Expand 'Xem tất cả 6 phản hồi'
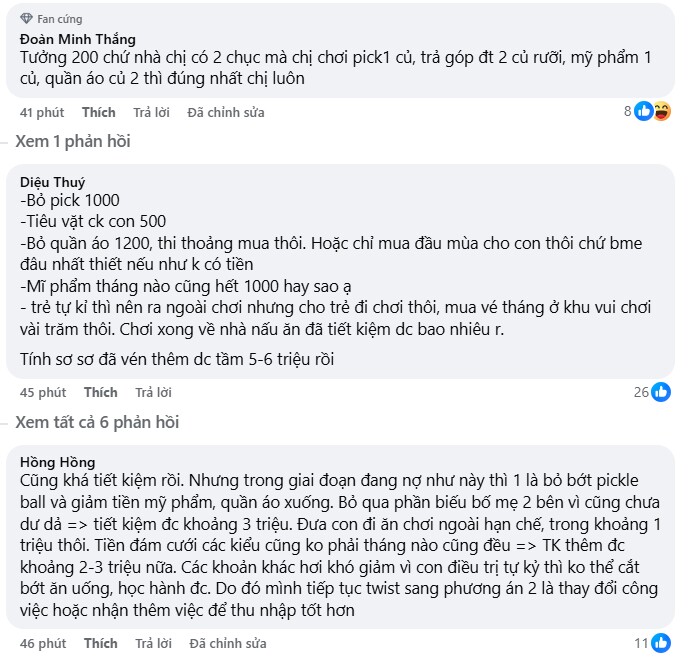Image resolution: width=699 pixels, height=664 pixels. (97, 422)
